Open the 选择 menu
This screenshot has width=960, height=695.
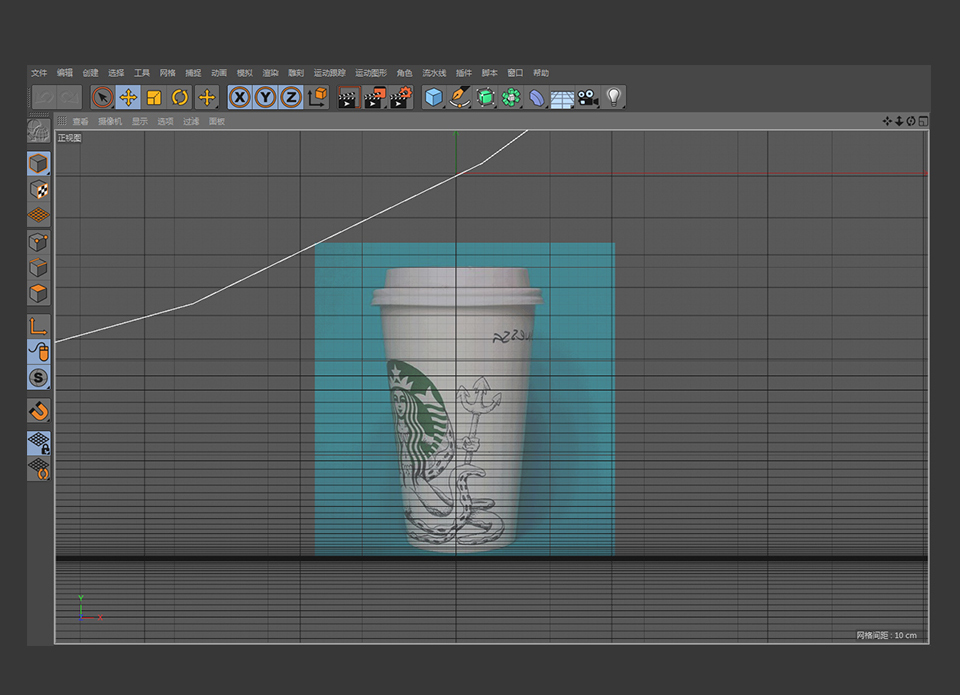click(x=116, y=73)
